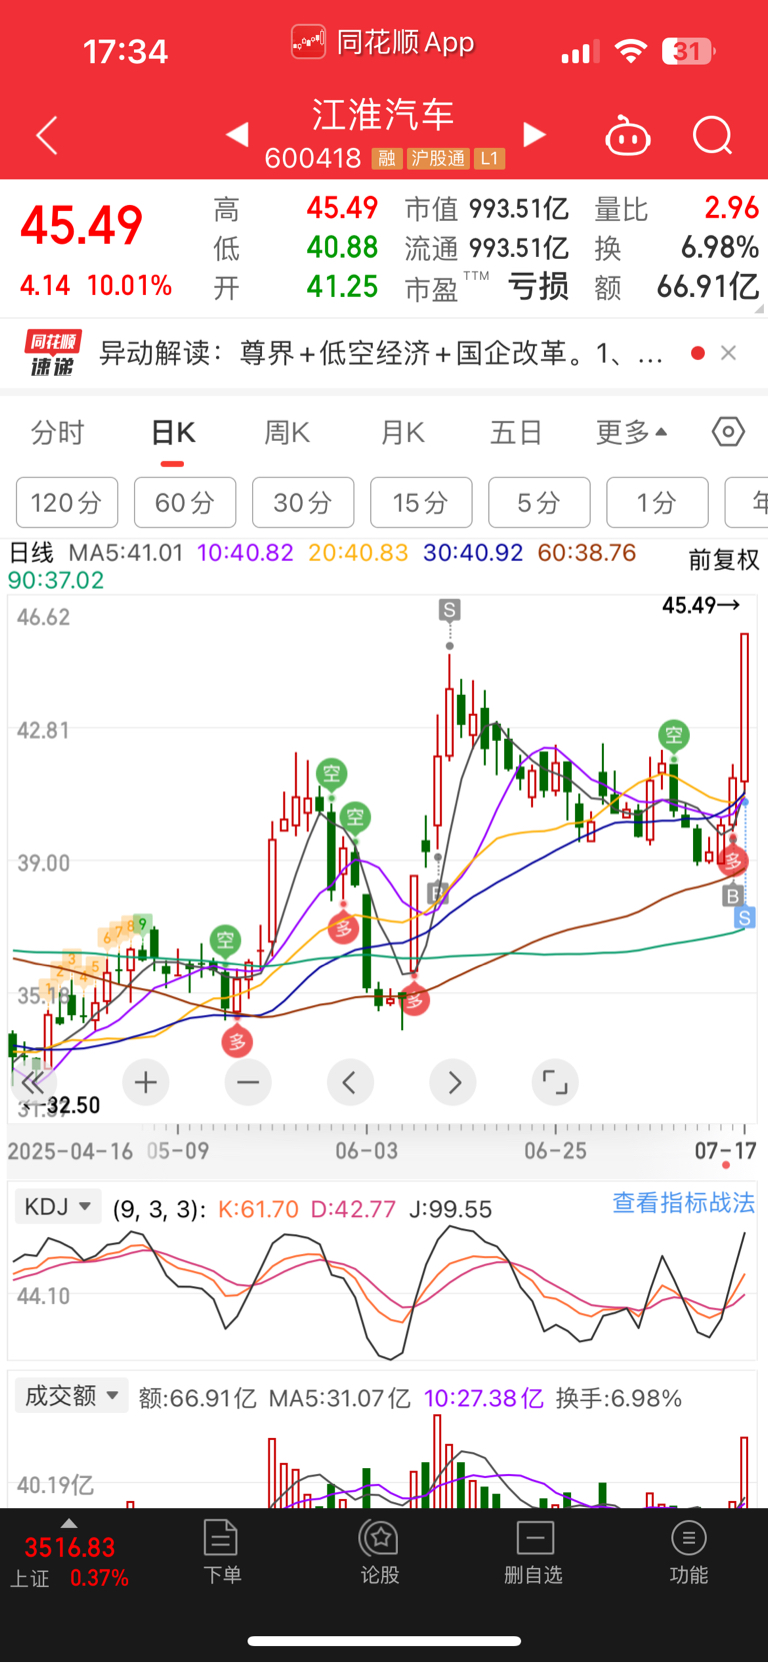Expand the 上证 index bar arrow
The height and width of the screenshot is (1663, 768).
(69, 1523)
